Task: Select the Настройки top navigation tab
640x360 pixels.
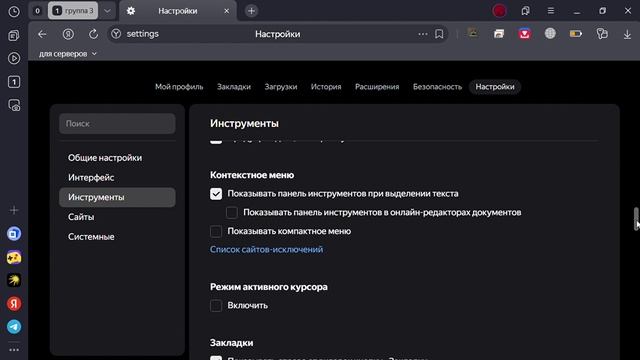Action: click(x=495, y=87)
